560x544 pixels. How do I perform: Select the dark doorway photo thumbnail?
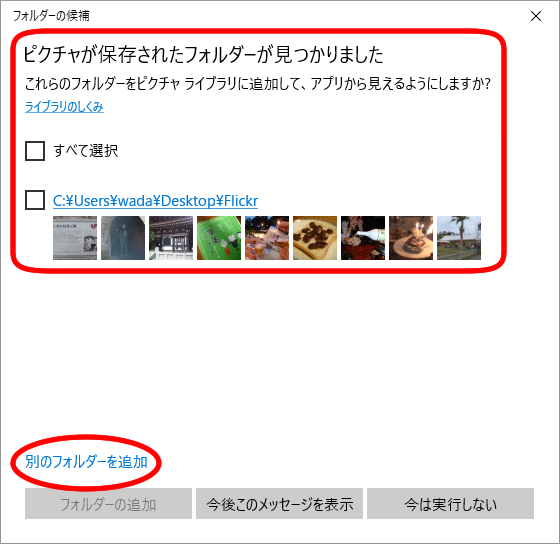pyautogui.click(x=123, y=238)
